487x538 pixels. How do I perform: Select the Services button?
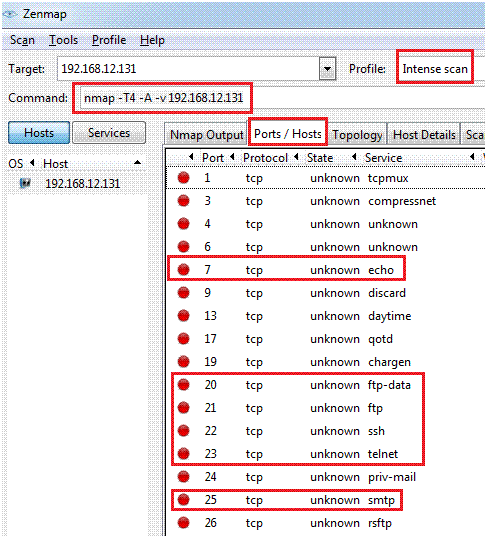pos(109,132)
